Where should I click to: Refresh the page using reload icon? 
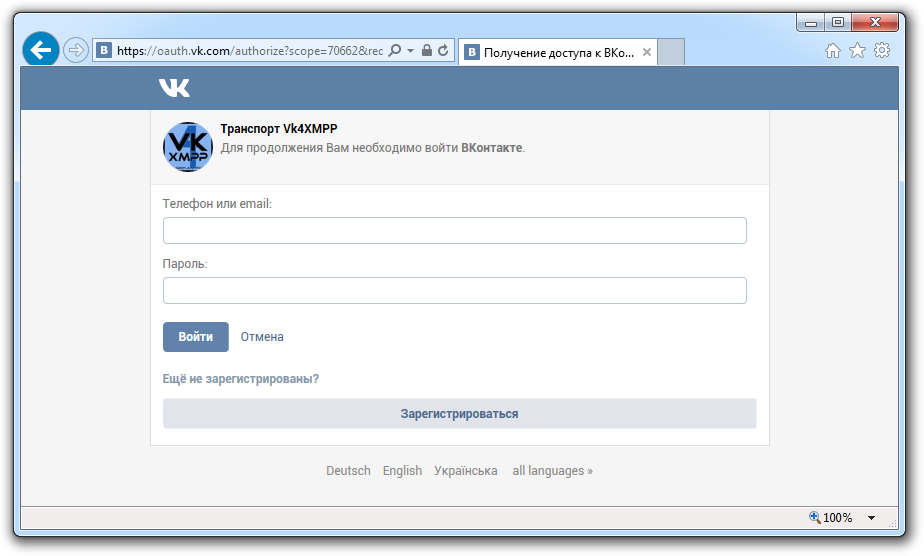(x=443, y=50)
